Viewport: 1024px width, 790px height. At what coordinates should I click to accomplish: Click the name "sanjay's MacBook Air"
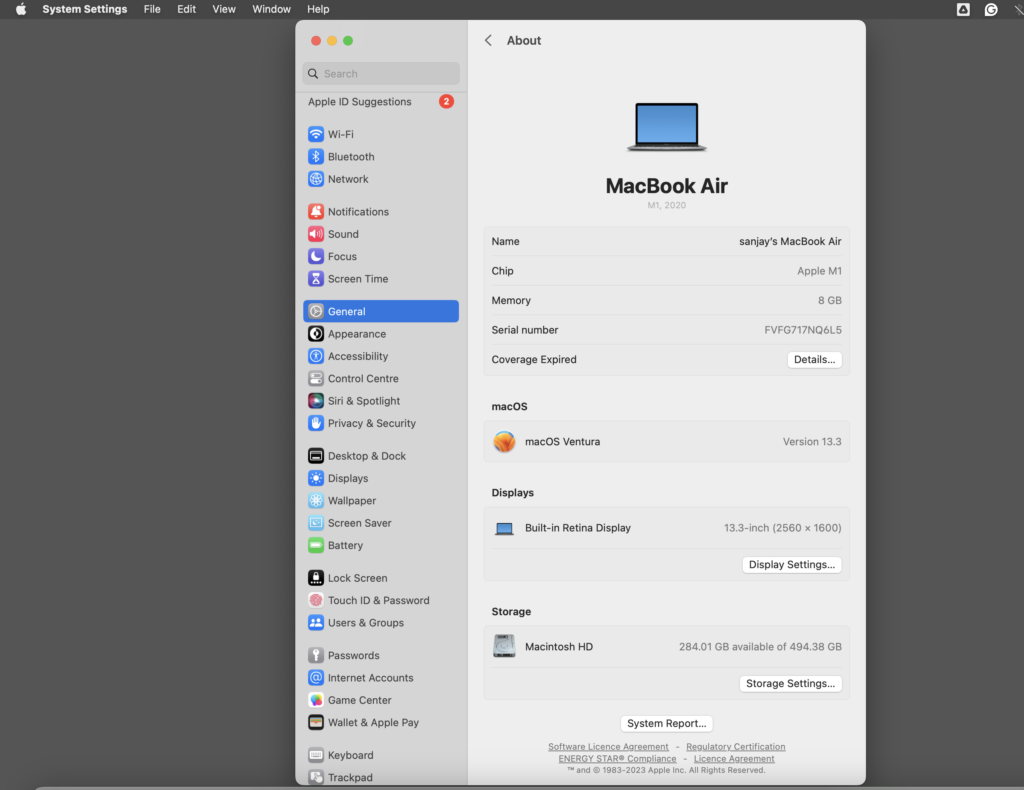(790, 242)
